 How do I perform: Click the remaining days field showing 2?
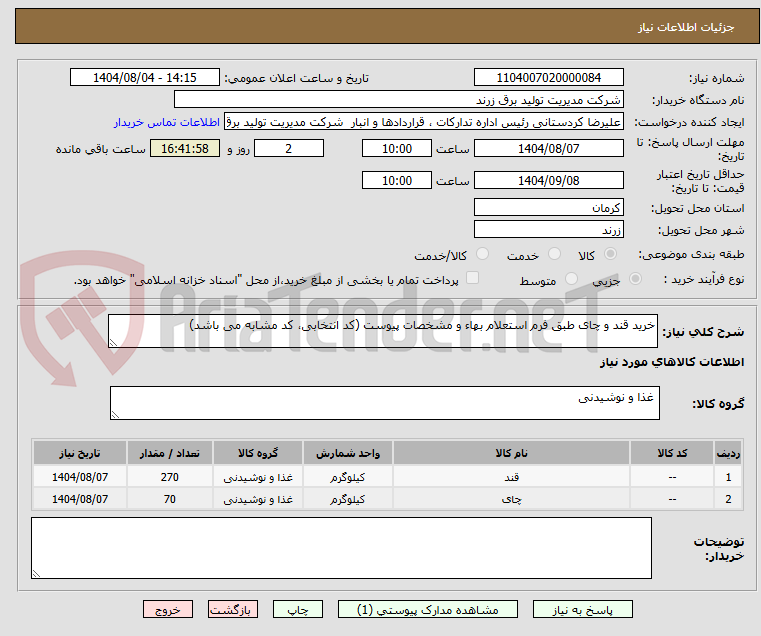(289, 149)
